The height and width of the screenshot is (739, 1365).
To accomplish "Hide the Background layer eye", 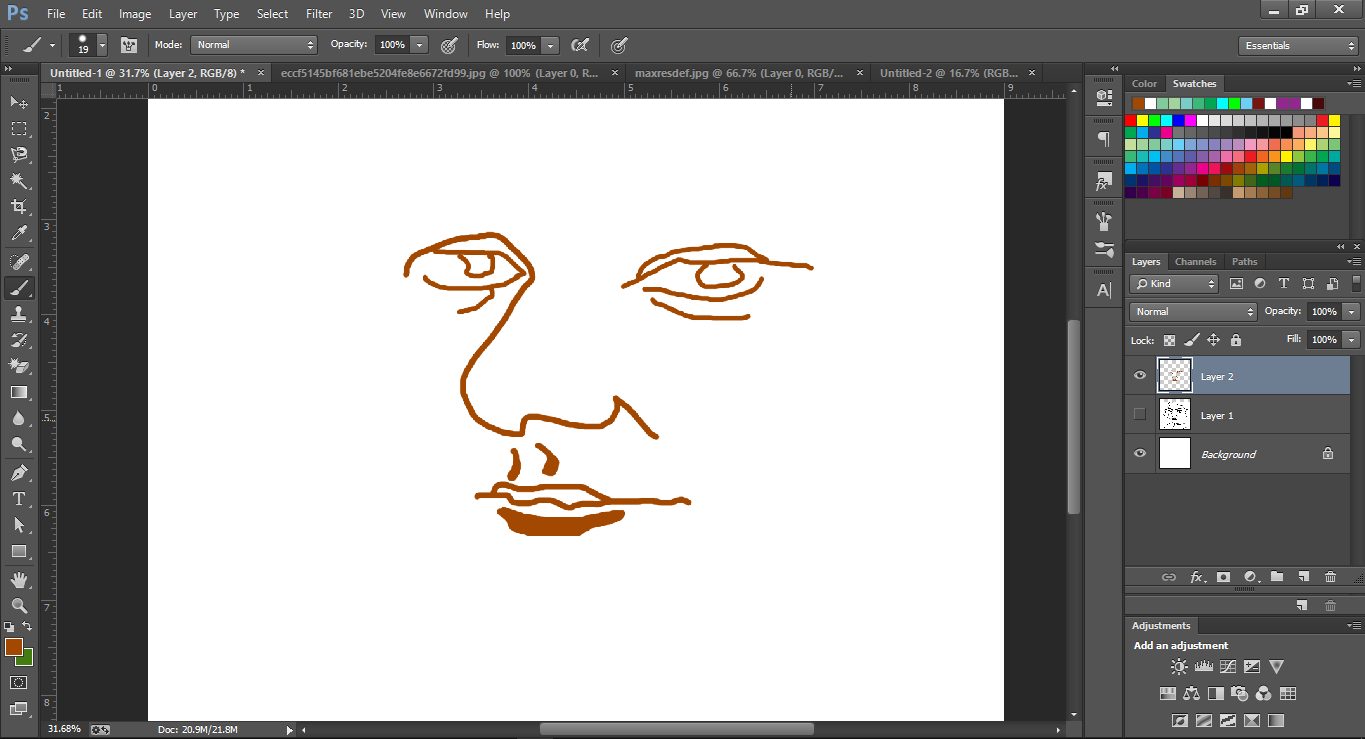I will coord(1140,454).
